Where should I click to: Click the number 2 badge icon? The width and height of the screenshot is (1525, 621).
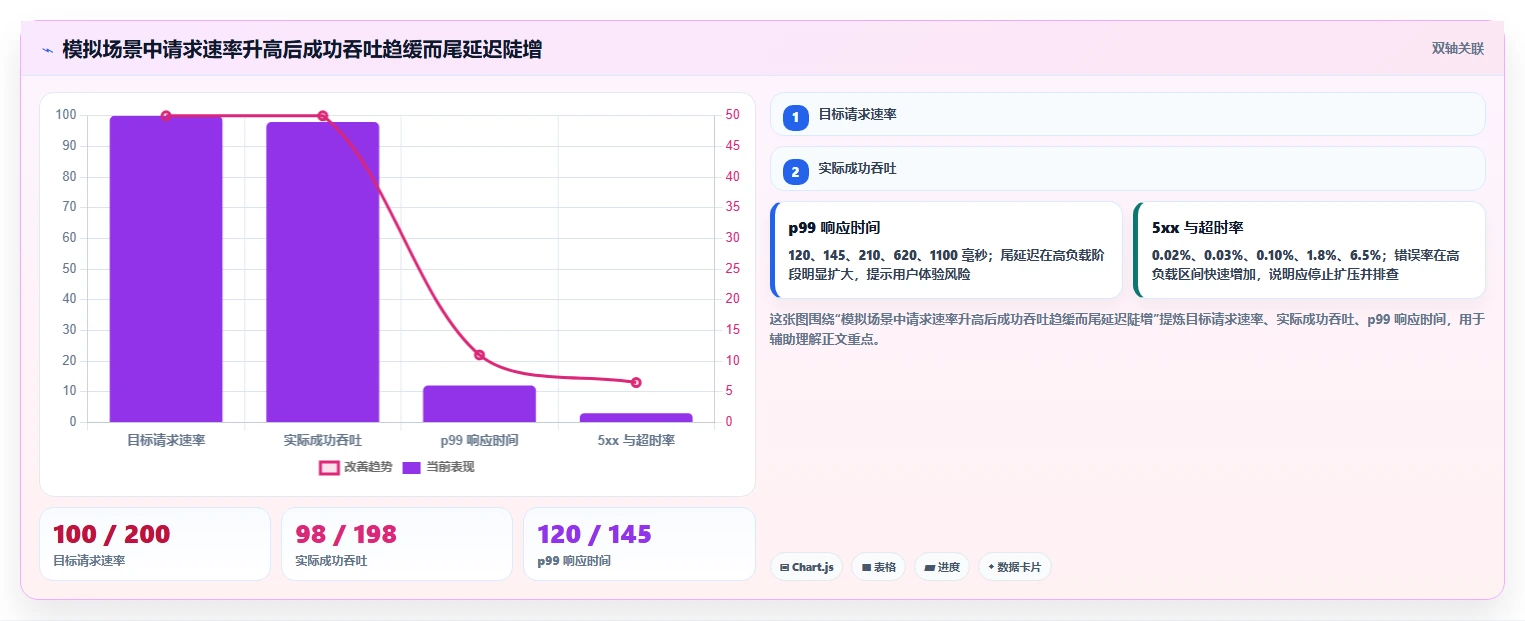click(796, 172)
